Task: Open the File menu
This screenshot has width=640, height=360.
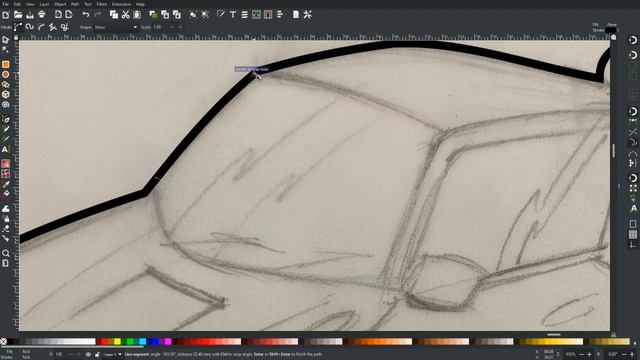Action: point(6,4)
